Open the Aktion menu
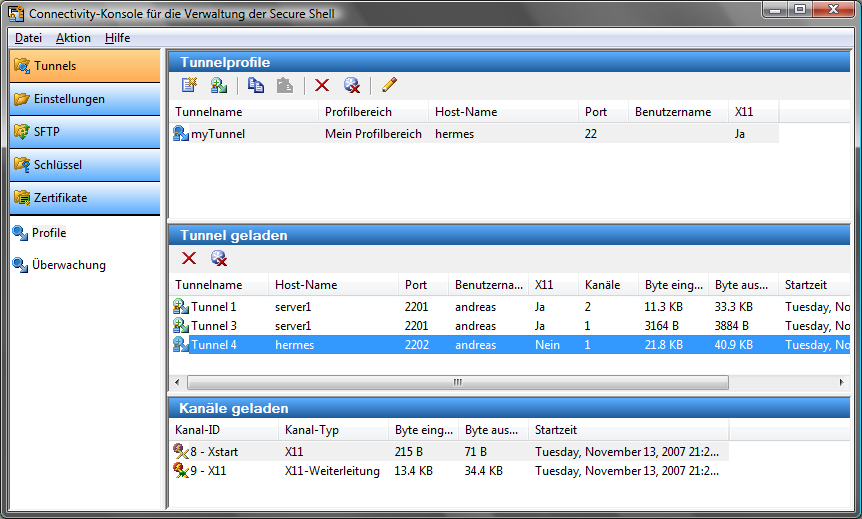This screenshot has width=862, height=519. tap(73, 38)
